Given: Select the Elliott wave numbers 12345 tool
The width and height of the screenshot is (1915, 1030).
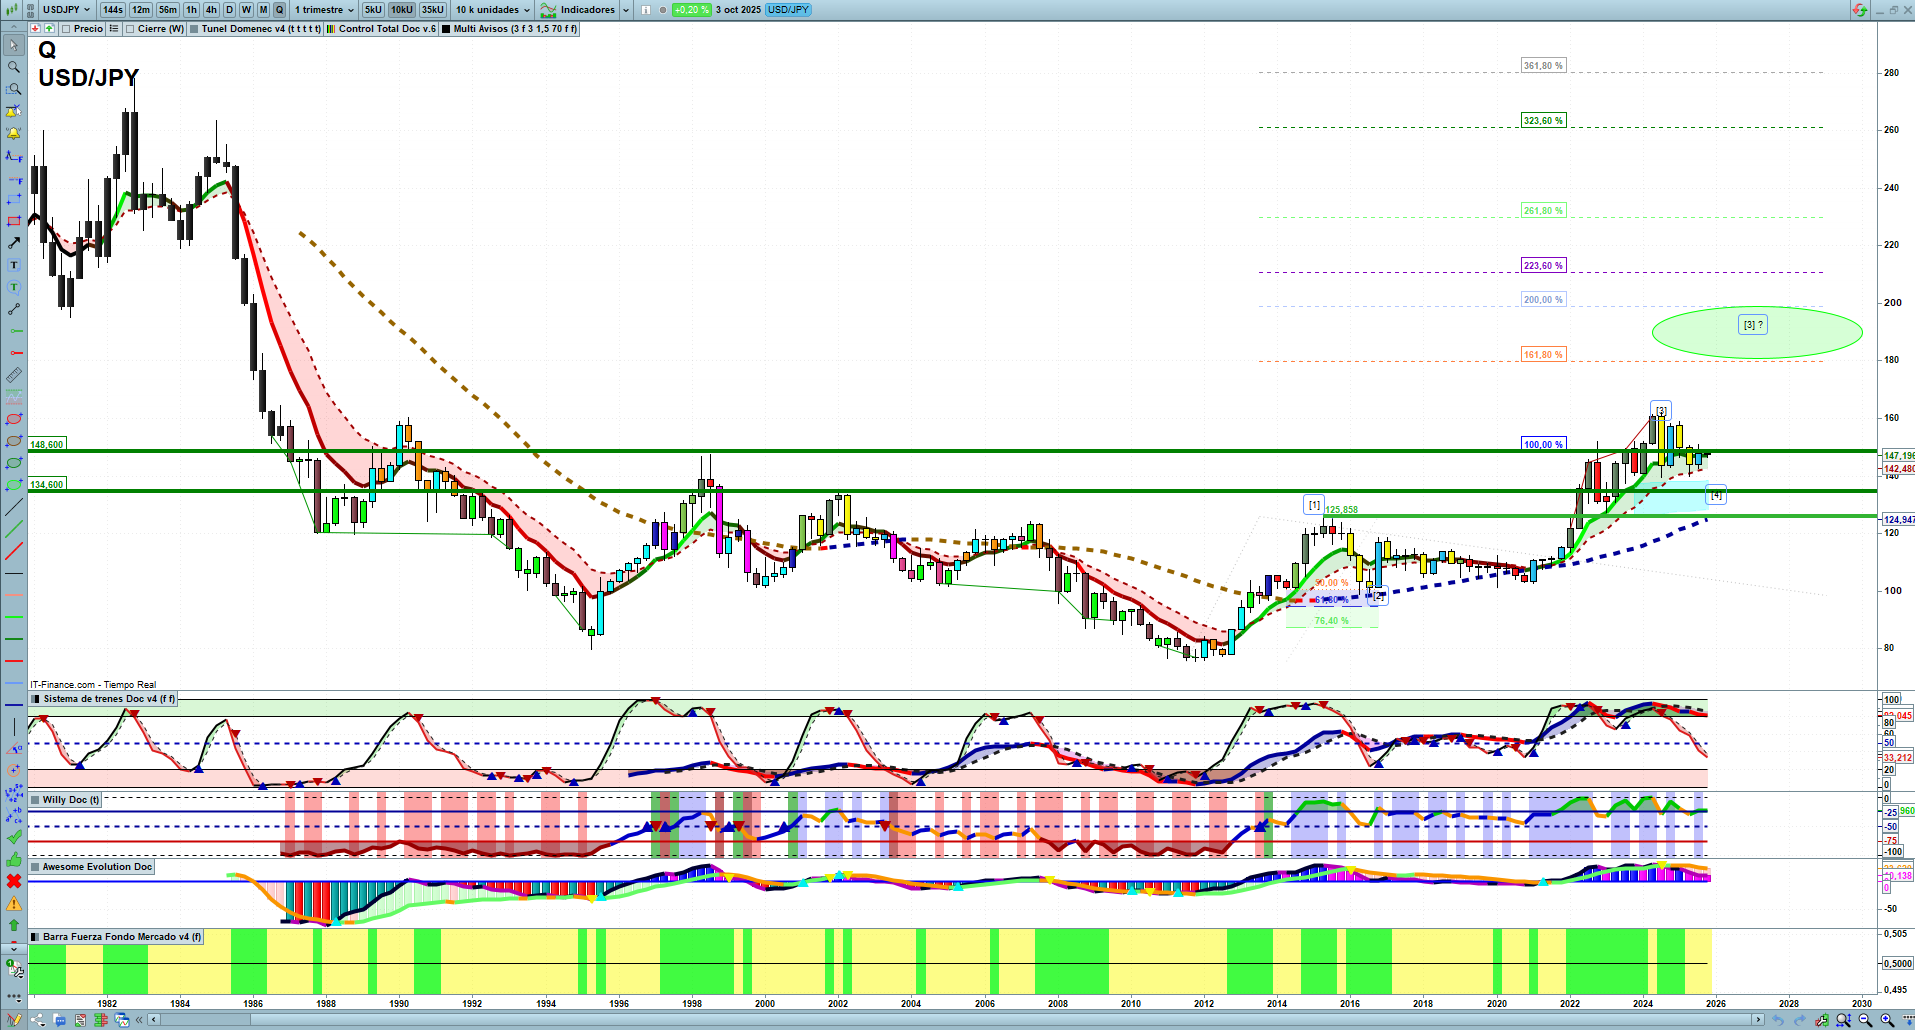Looking at the screenshot, I should (x=14, y=793).
